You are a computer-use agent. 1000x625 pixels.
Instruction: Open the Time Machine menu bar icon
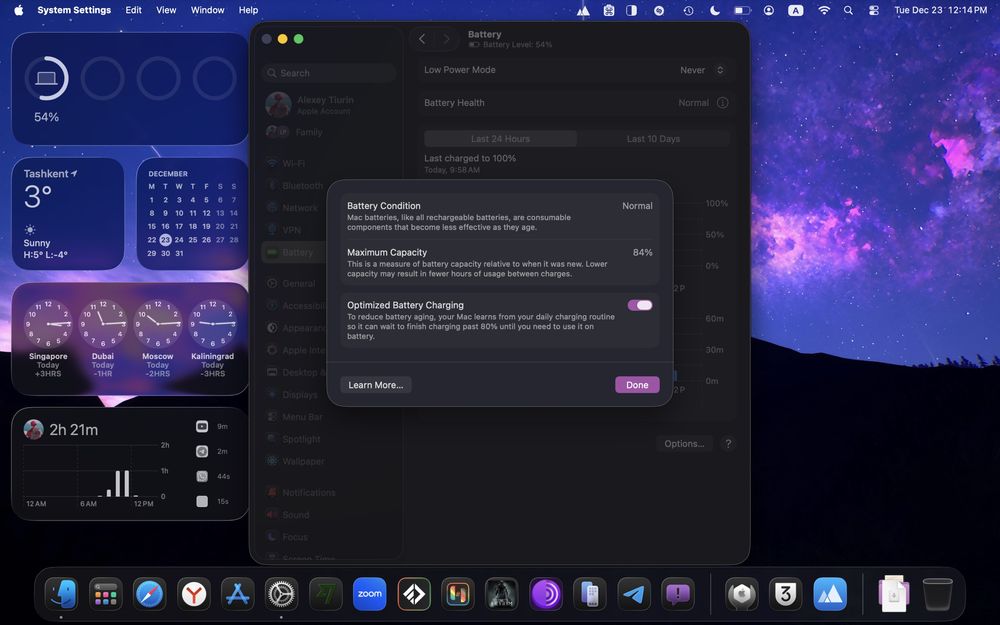point(688,10)
